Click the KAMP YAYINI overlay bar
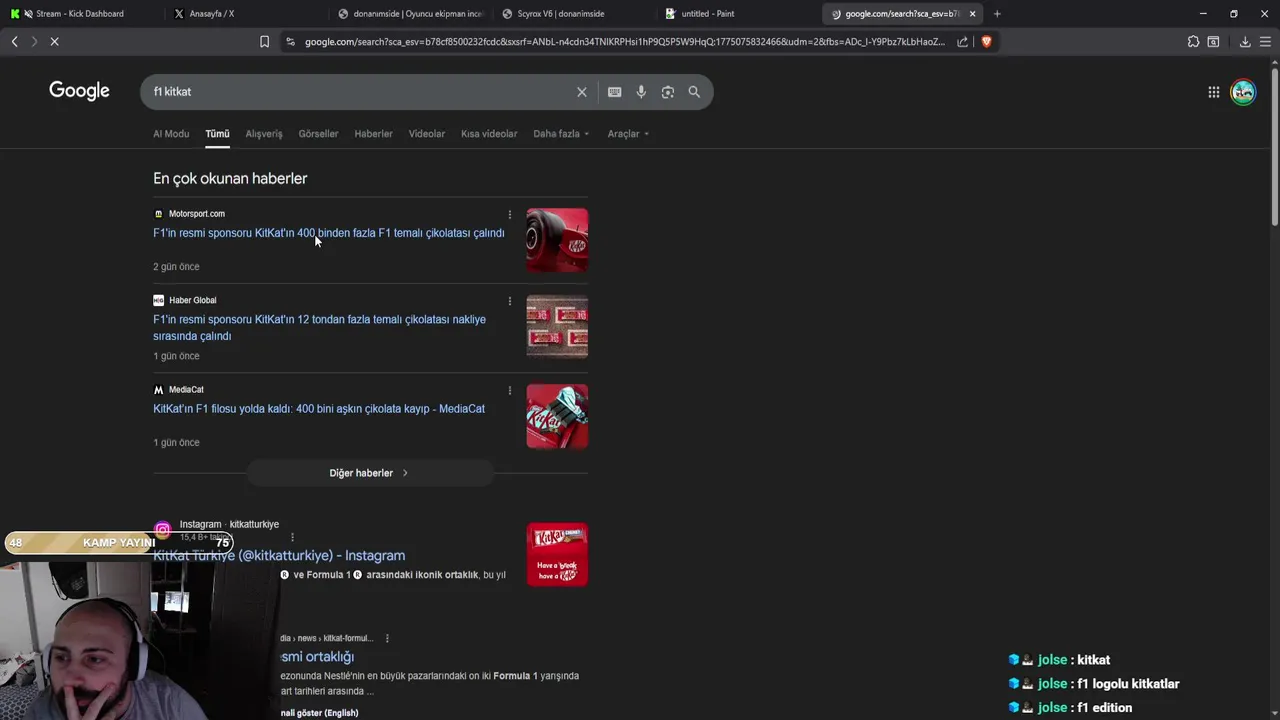 point(119,543)
